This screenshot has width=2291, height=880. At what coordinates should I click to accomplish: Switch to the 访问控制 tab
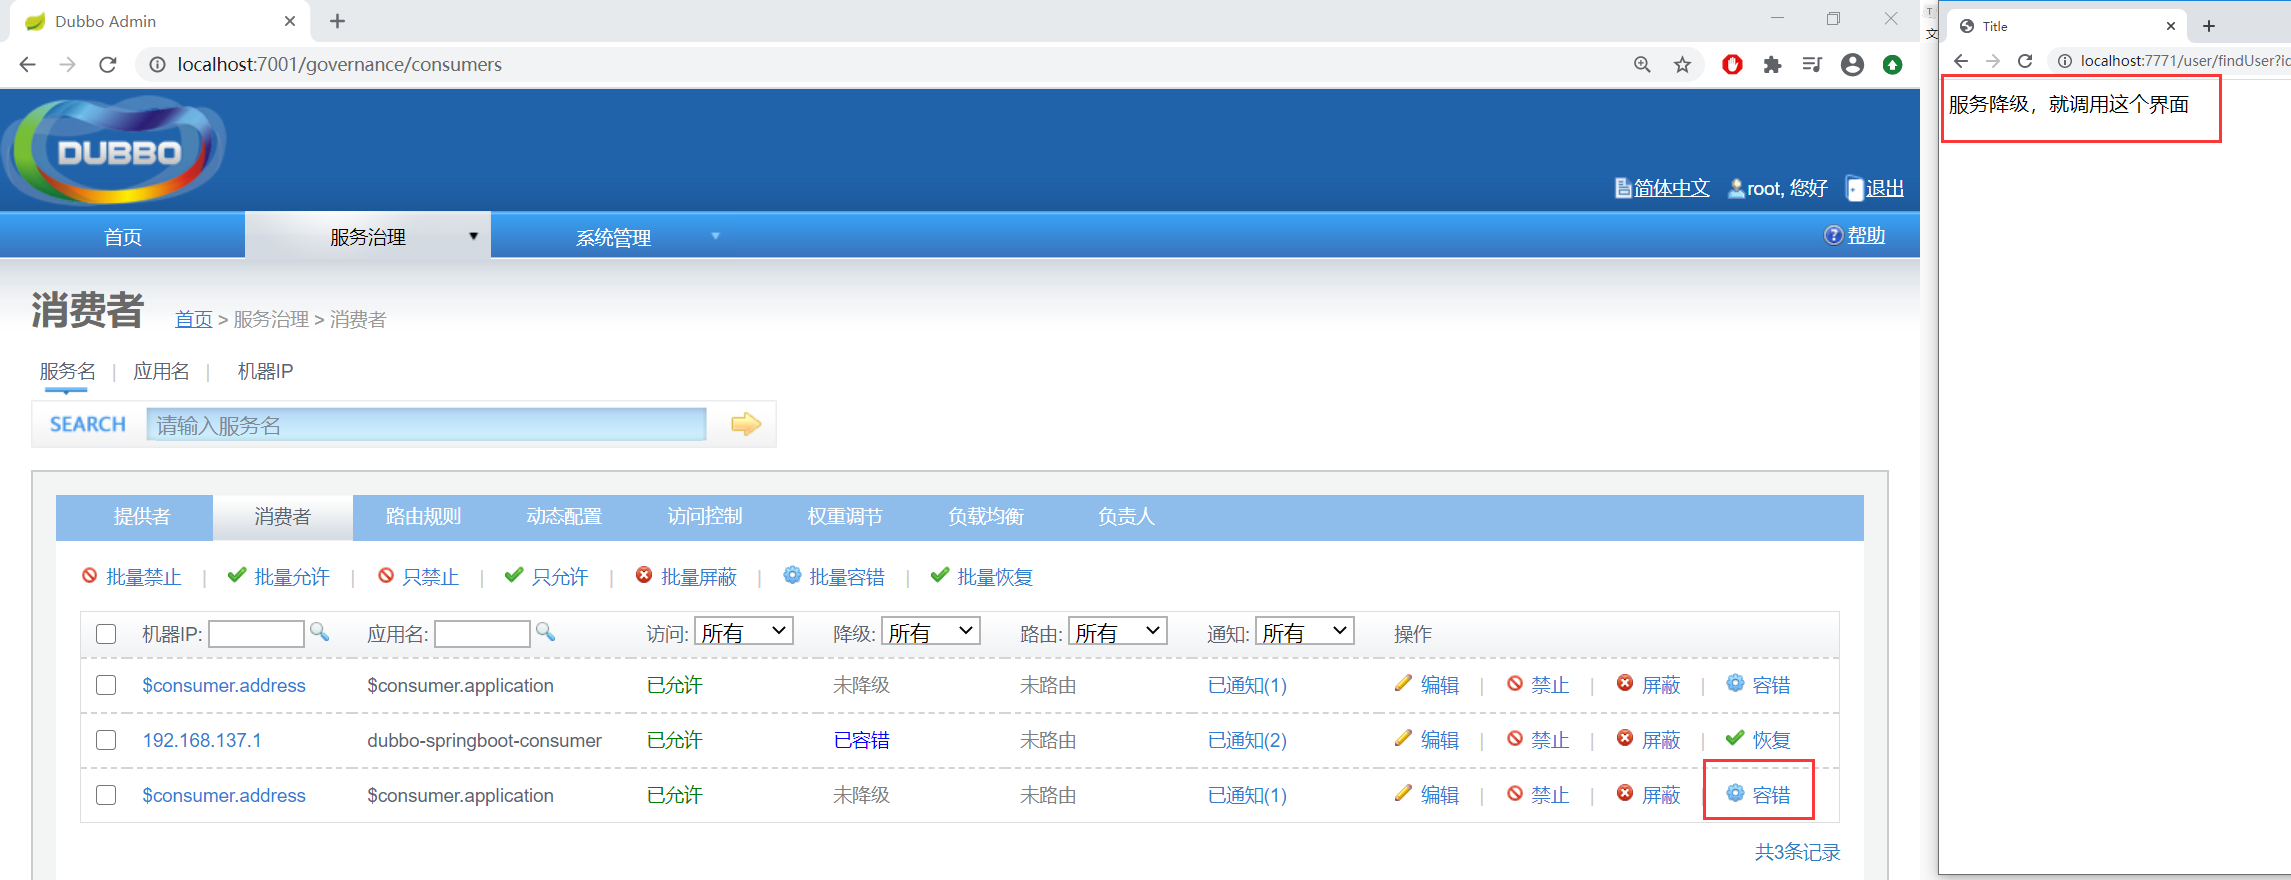pyautogui.click(x=705, y=516)
